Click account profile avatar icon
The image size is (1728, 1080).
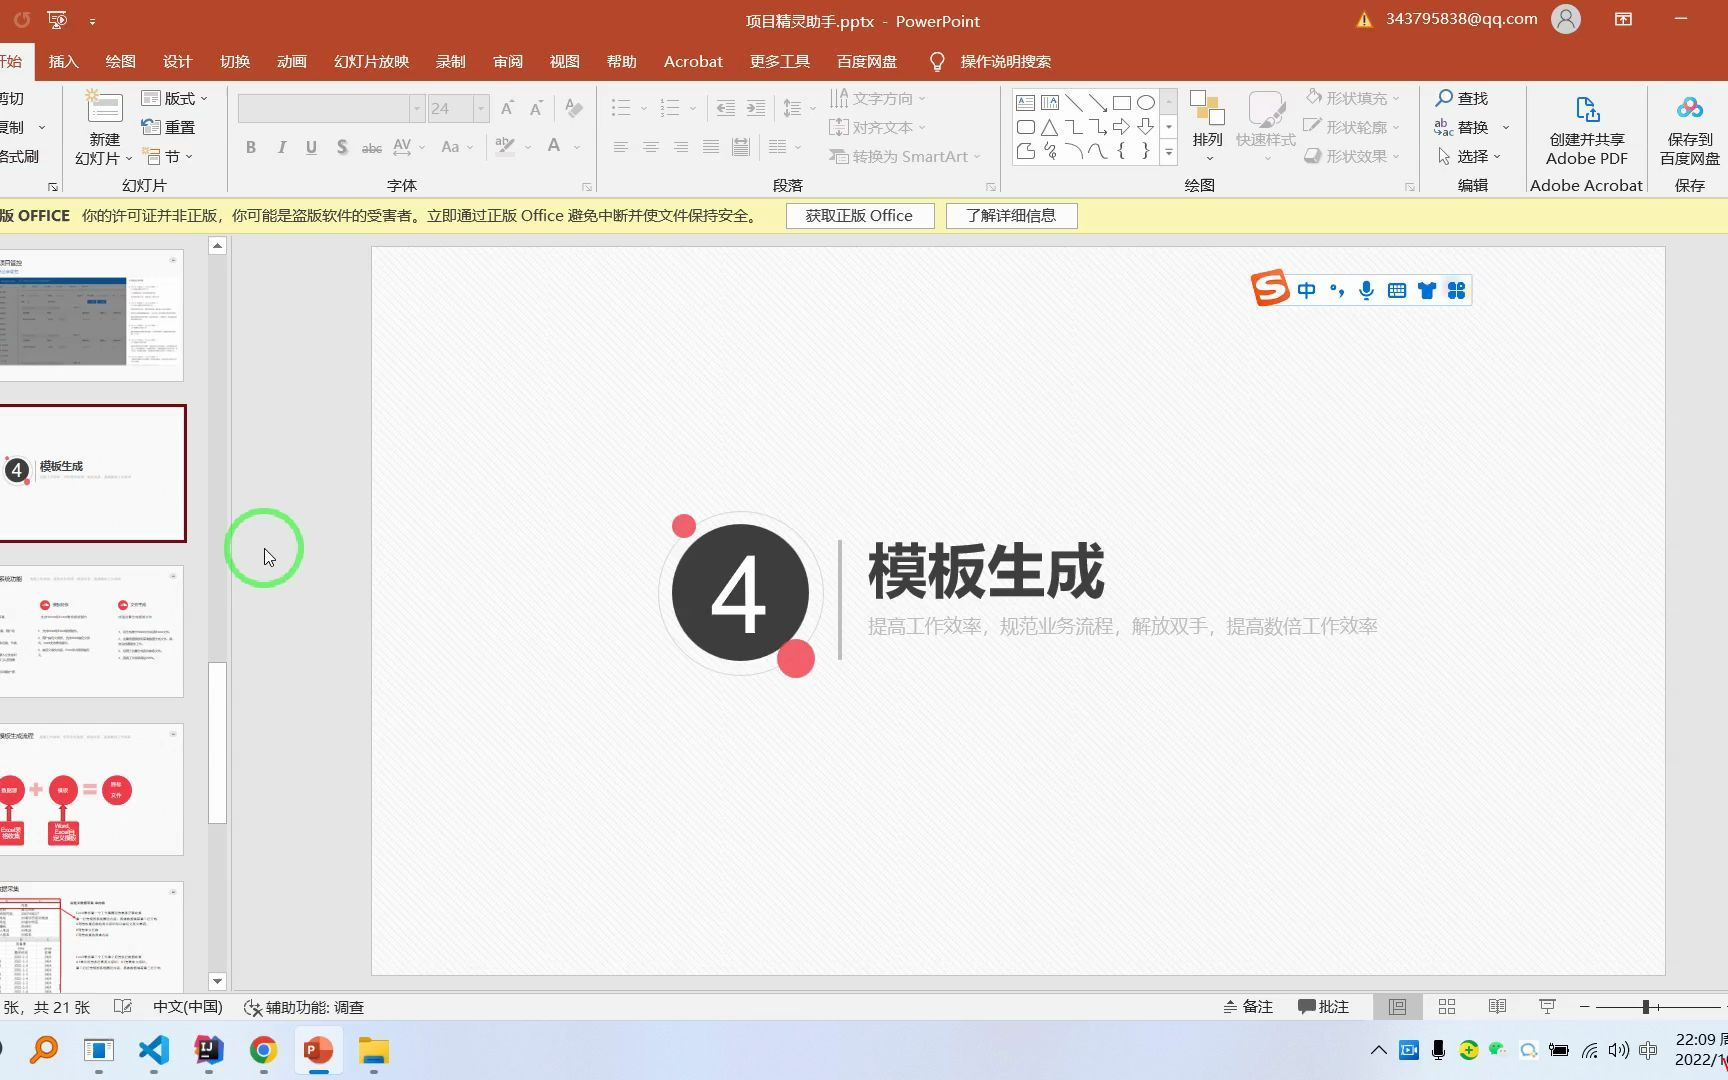click(1566, 19)
